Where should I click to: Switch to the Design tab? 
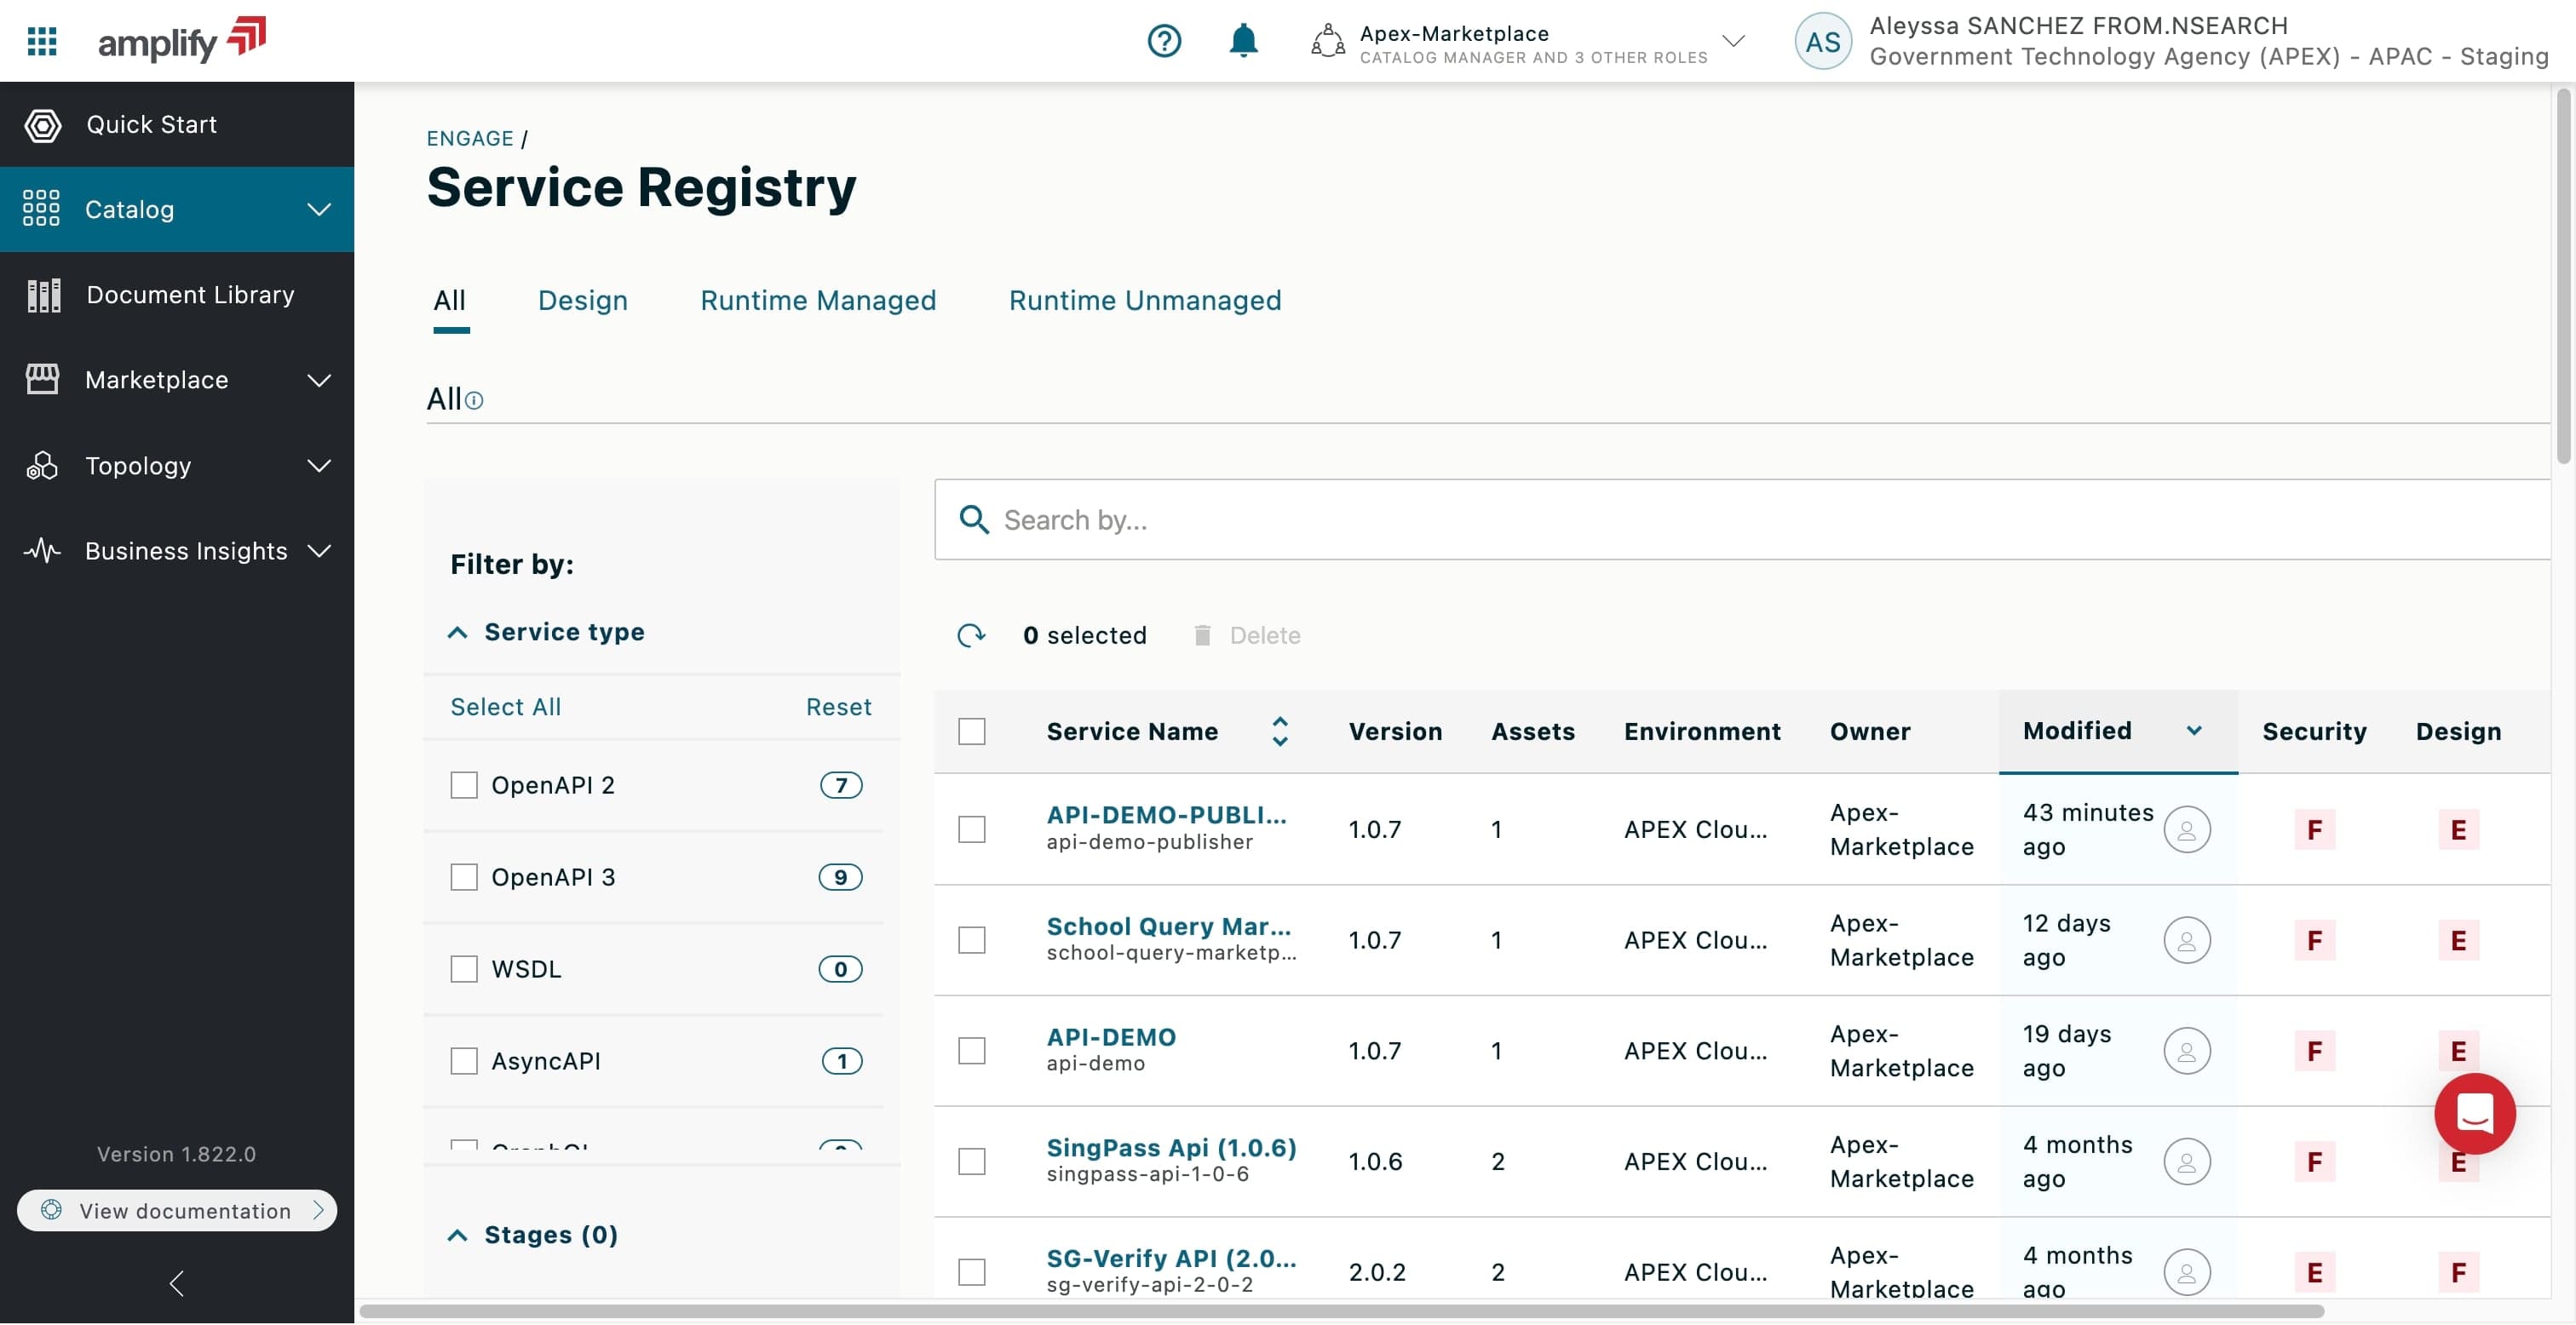pyautogui.click(x=583, y=301)
